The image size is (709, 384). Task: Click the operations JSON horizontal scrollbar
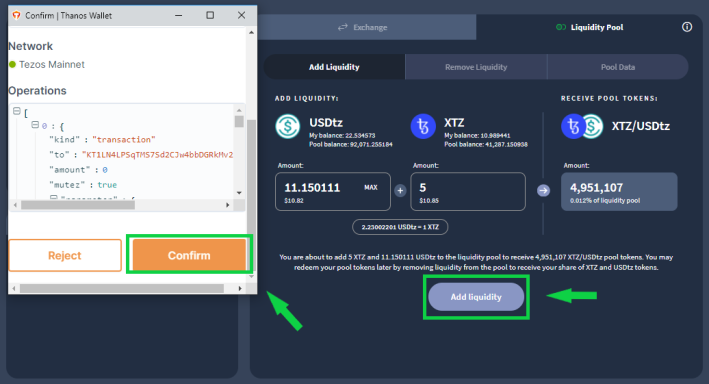(x=78, y=205)
